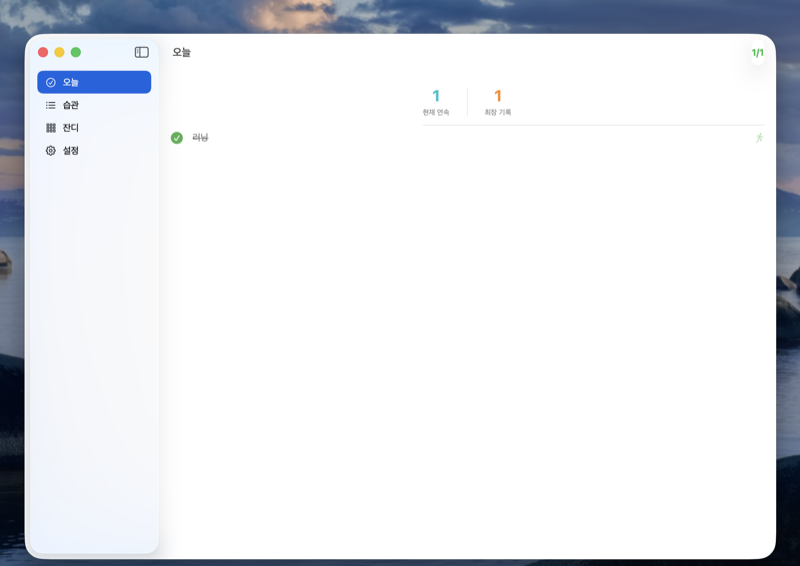Select the 오늘 label in the sidebar
This screenshot has height=566, width=800.
(71, 82)
